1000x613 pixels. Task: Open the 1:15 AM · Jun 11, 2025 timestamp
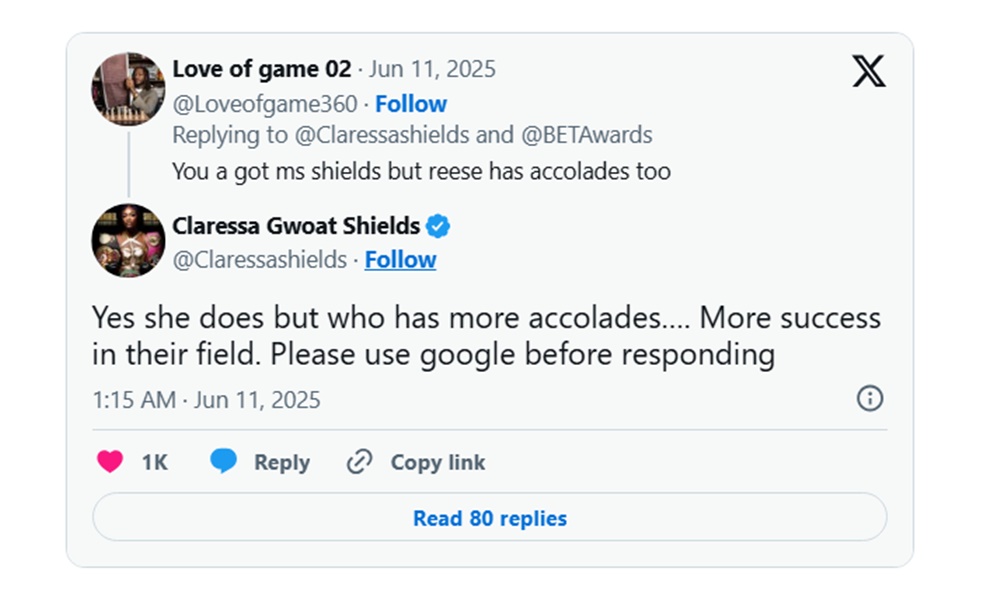[x=206, y=400]
